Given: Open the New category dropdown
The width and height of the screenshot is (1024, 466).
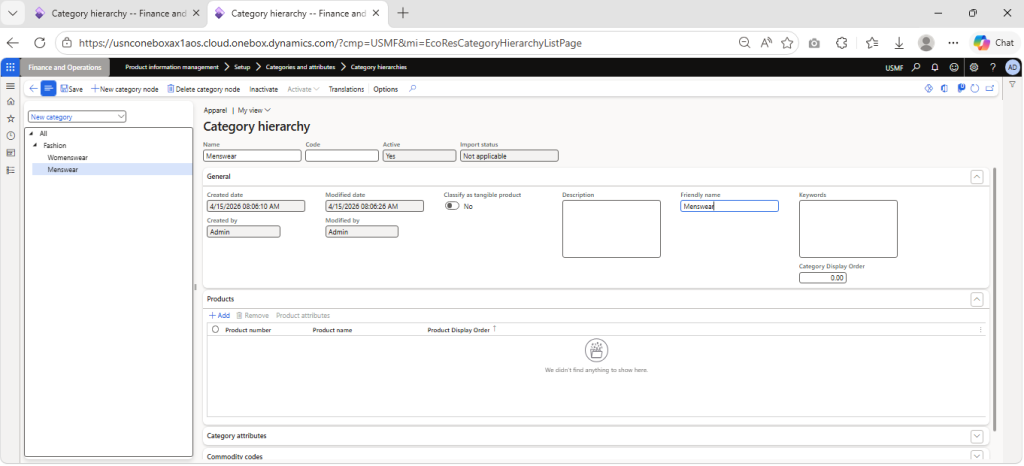Looking at the screenshot, I should coord(78,117).
